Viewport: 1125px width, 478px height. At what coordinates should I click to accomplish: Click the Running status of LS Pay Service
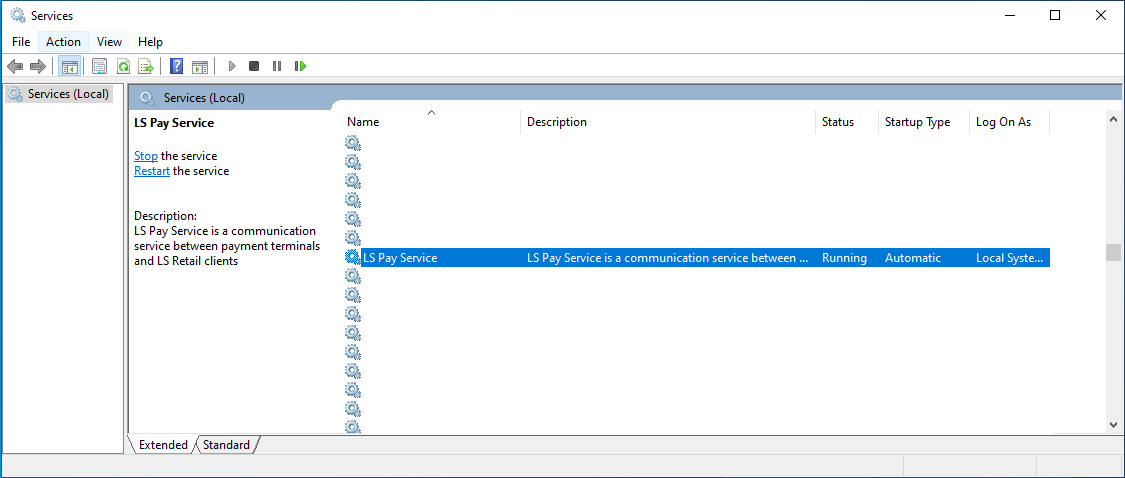pyautogui.click(x=844, y=258)
